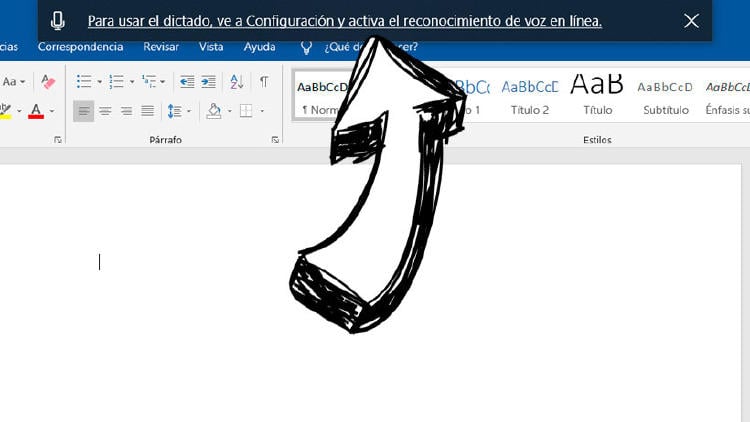Image resolution: width=750 pixels, height=422 pixels.
Task: Toggle left text alignment
Action: (x=83, y=111)
